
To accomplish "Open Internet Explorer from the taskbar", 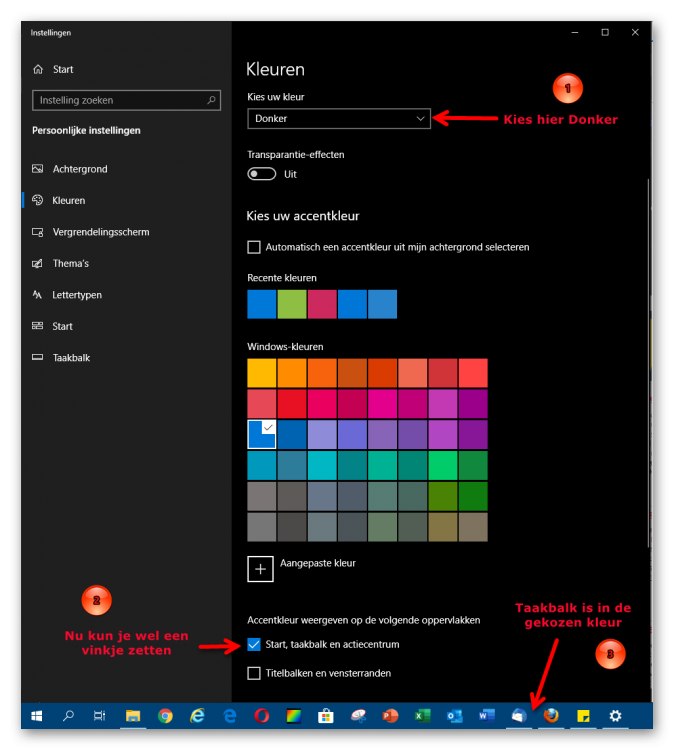I will tap(197, 716).
